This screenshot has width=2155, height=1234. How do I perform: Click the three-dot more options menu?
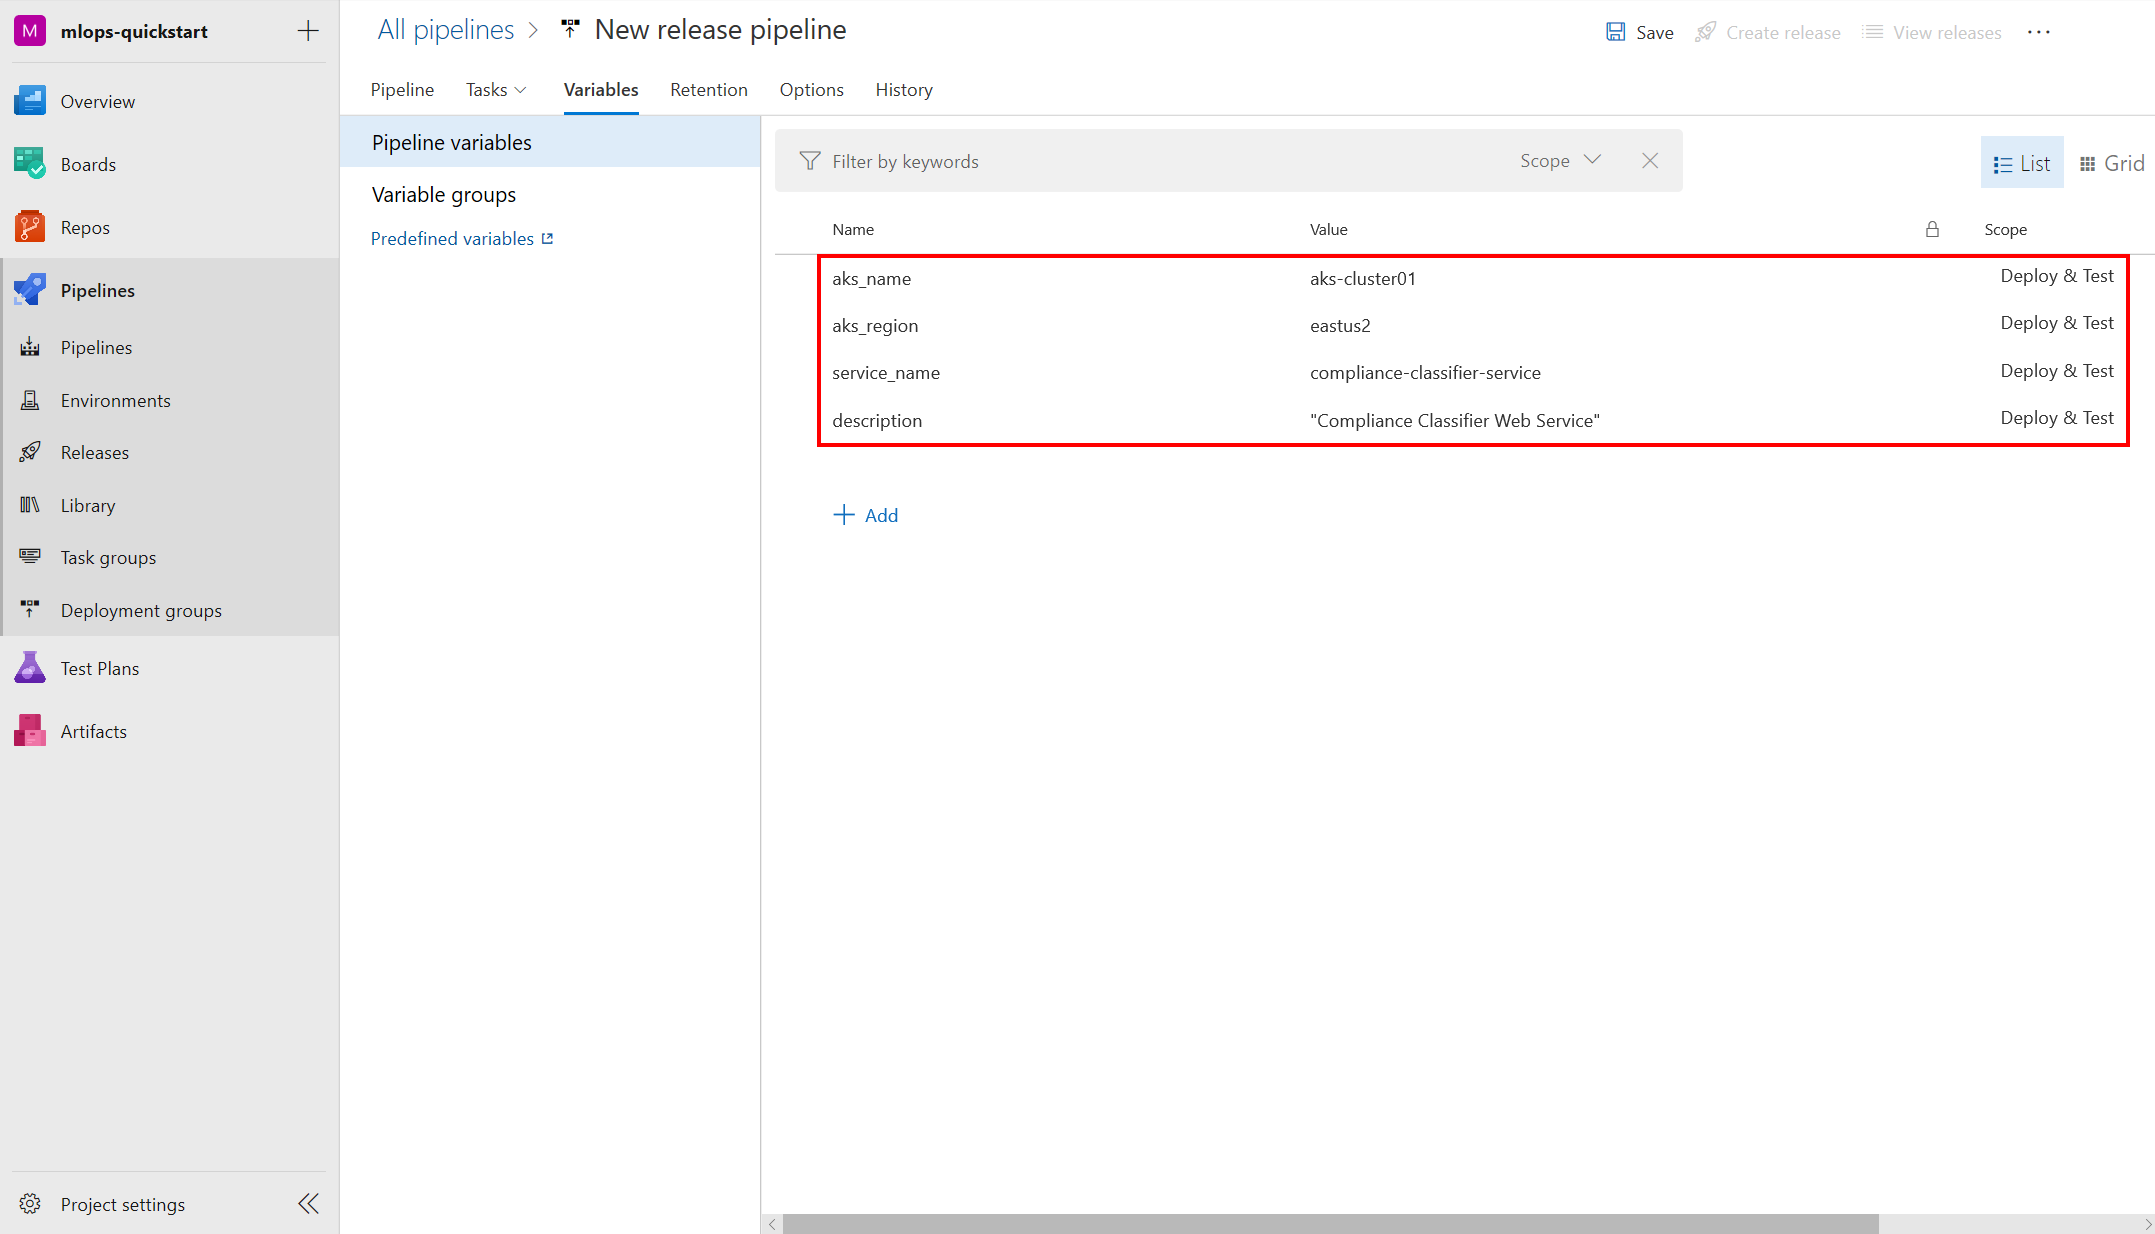coord(2038,31)
